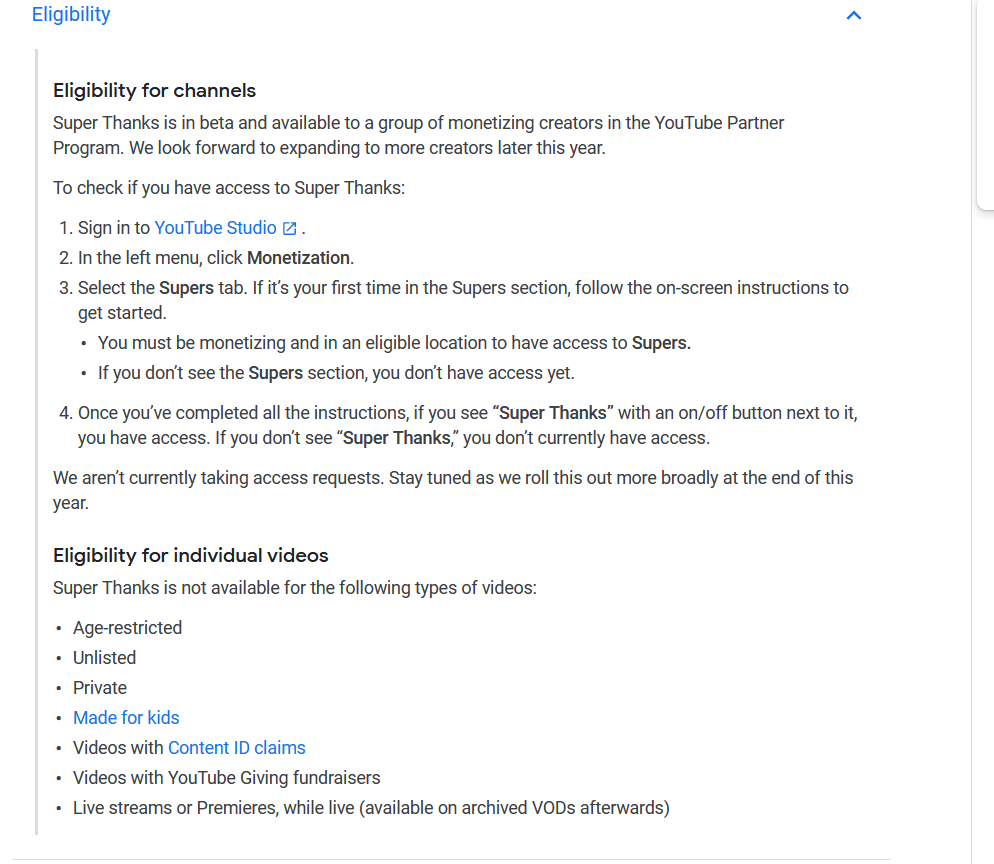Click the Private list item
This screenshot has width=994, height=864.
pyautogui.click(x=100, y=688)
